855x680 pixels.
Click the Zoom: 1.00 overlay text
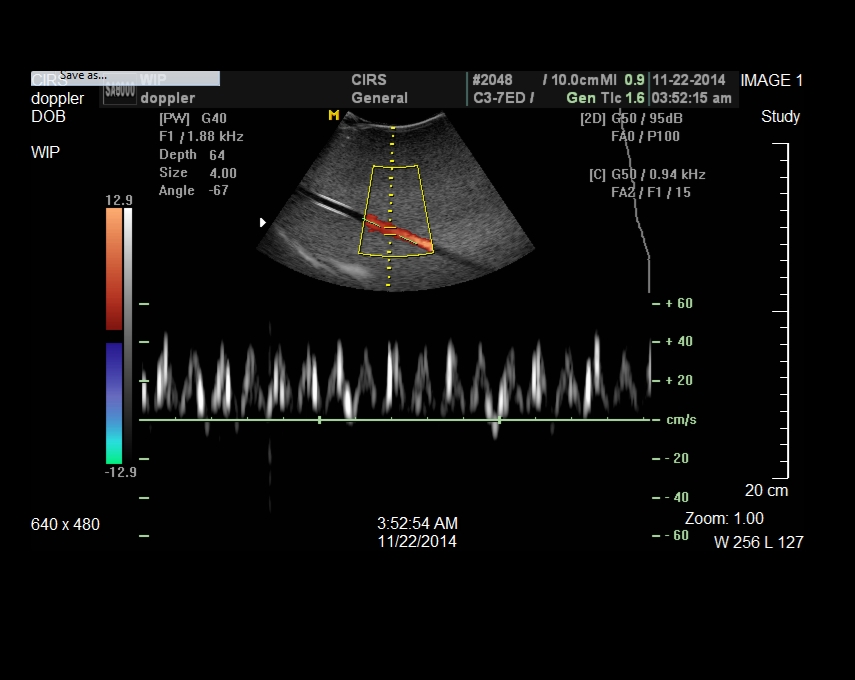(x=724, y=518)
